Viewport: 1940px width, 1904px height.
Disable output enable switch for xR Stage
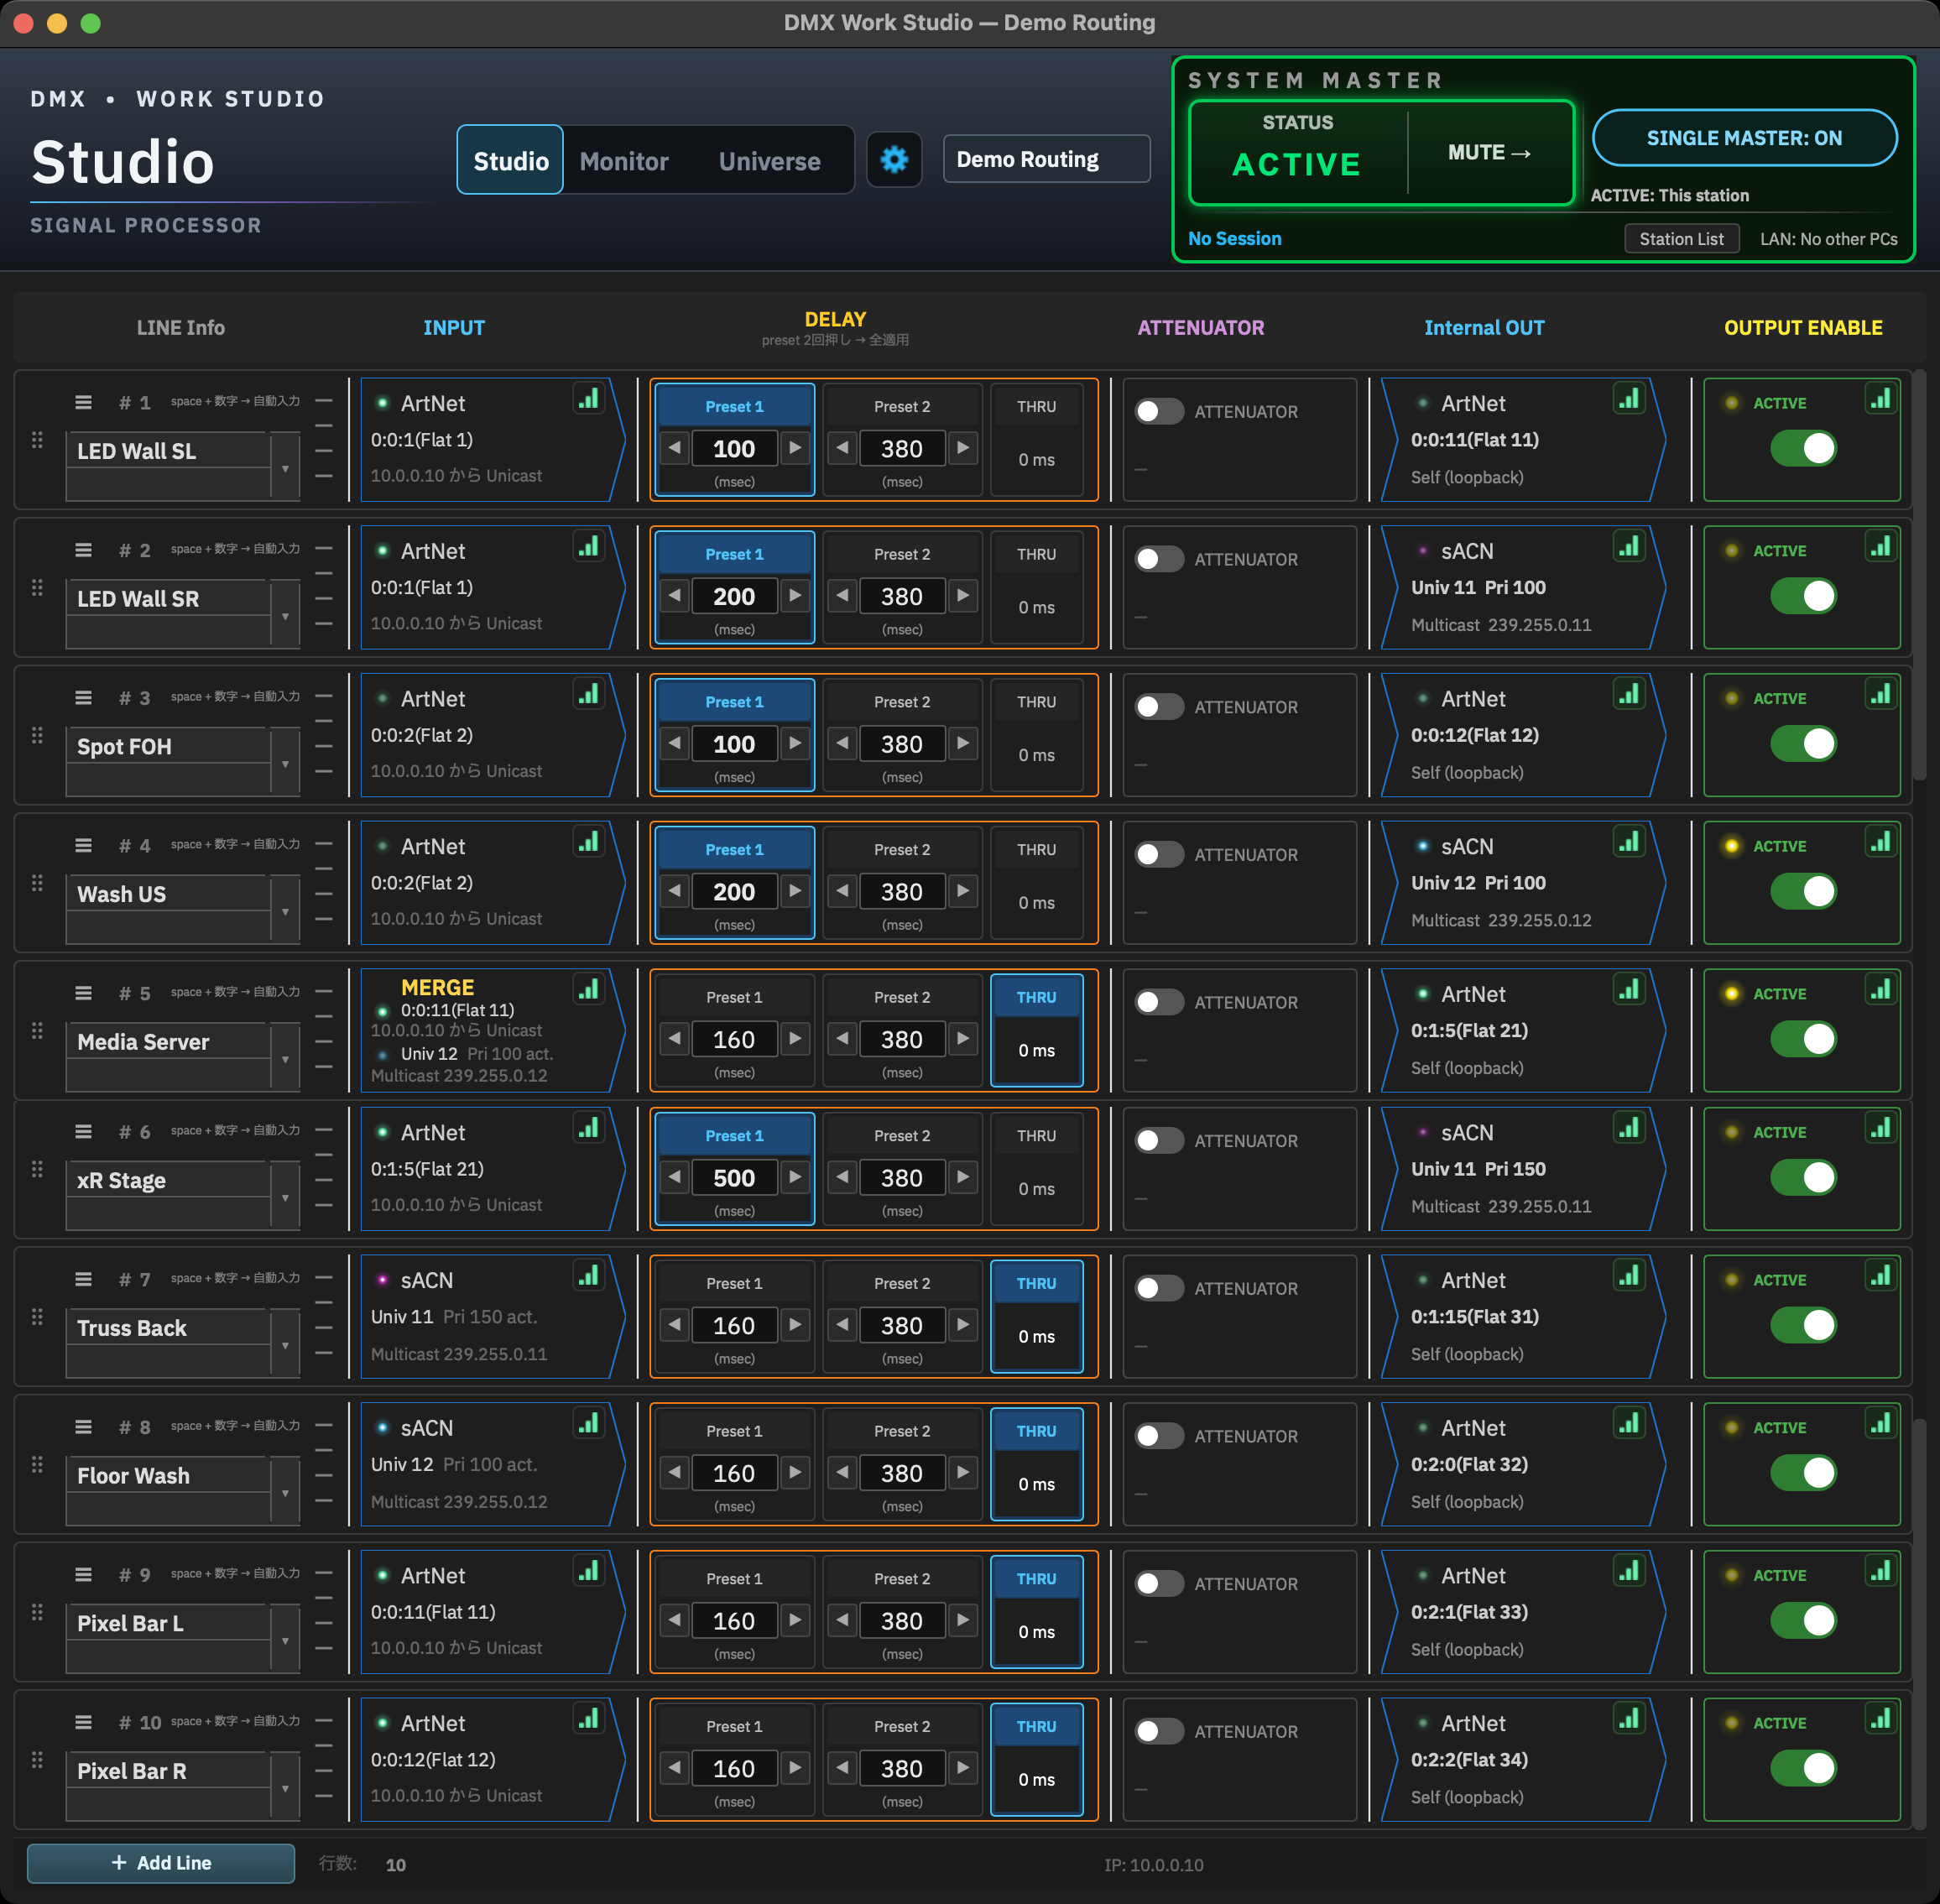pos(1803,1177)
